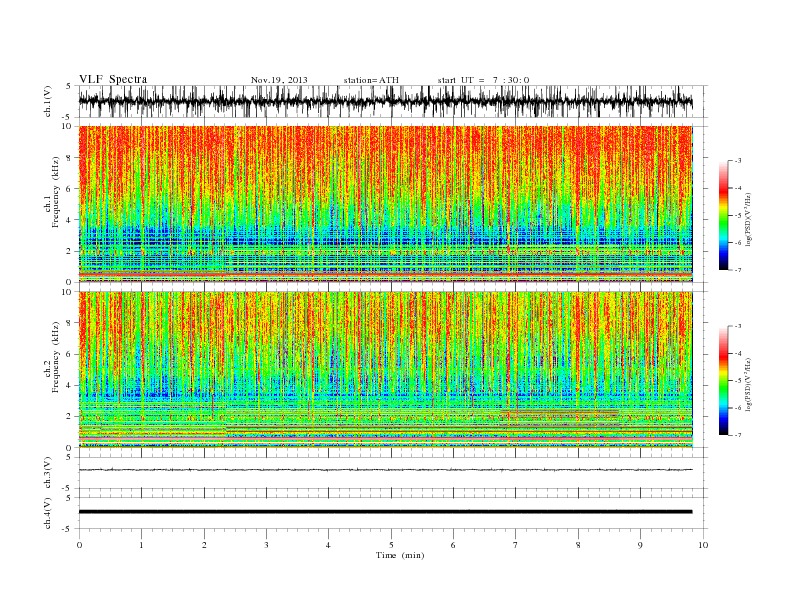Click the "9" tick on the time axis
Image resolution: width=792 pixels, height=612 pixels.
[x=640, y=545]
